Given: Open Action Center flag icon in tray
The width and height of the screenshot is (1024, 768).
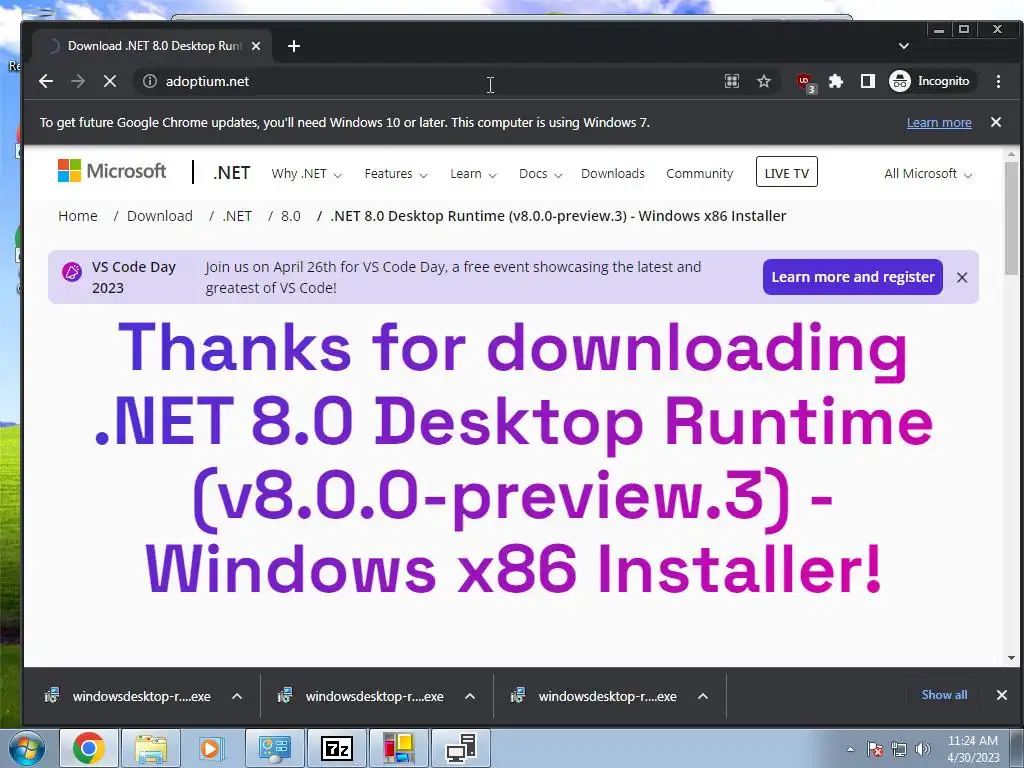Looking at the screenshot, I should 875,749.
